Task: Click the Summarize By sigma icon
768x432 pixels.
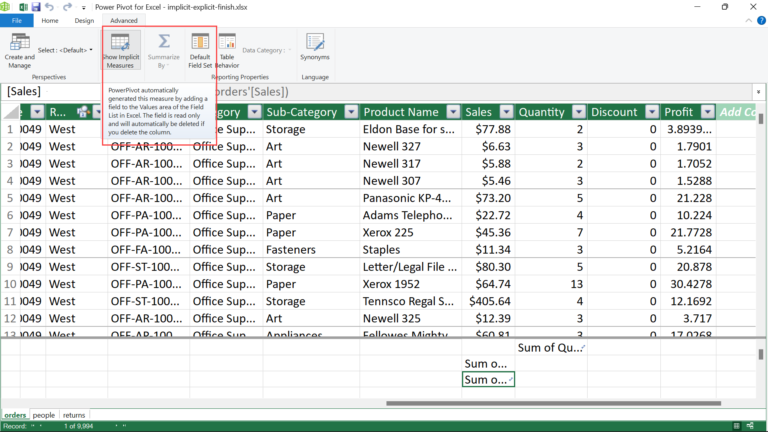Action: [164, 49]
